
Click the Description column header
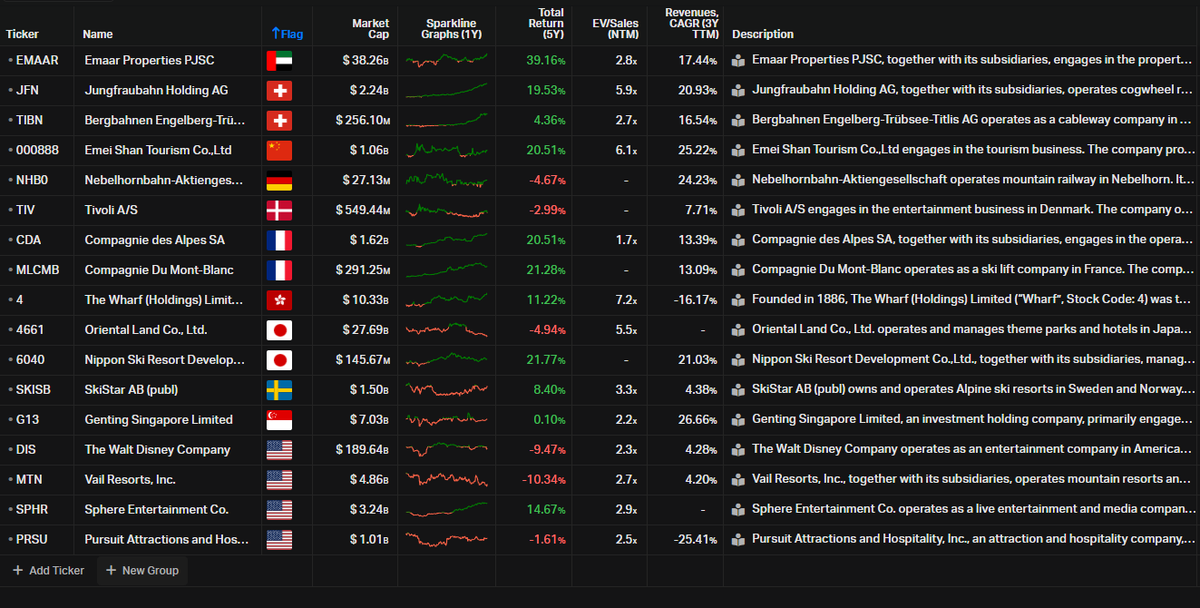pos(763,34)
